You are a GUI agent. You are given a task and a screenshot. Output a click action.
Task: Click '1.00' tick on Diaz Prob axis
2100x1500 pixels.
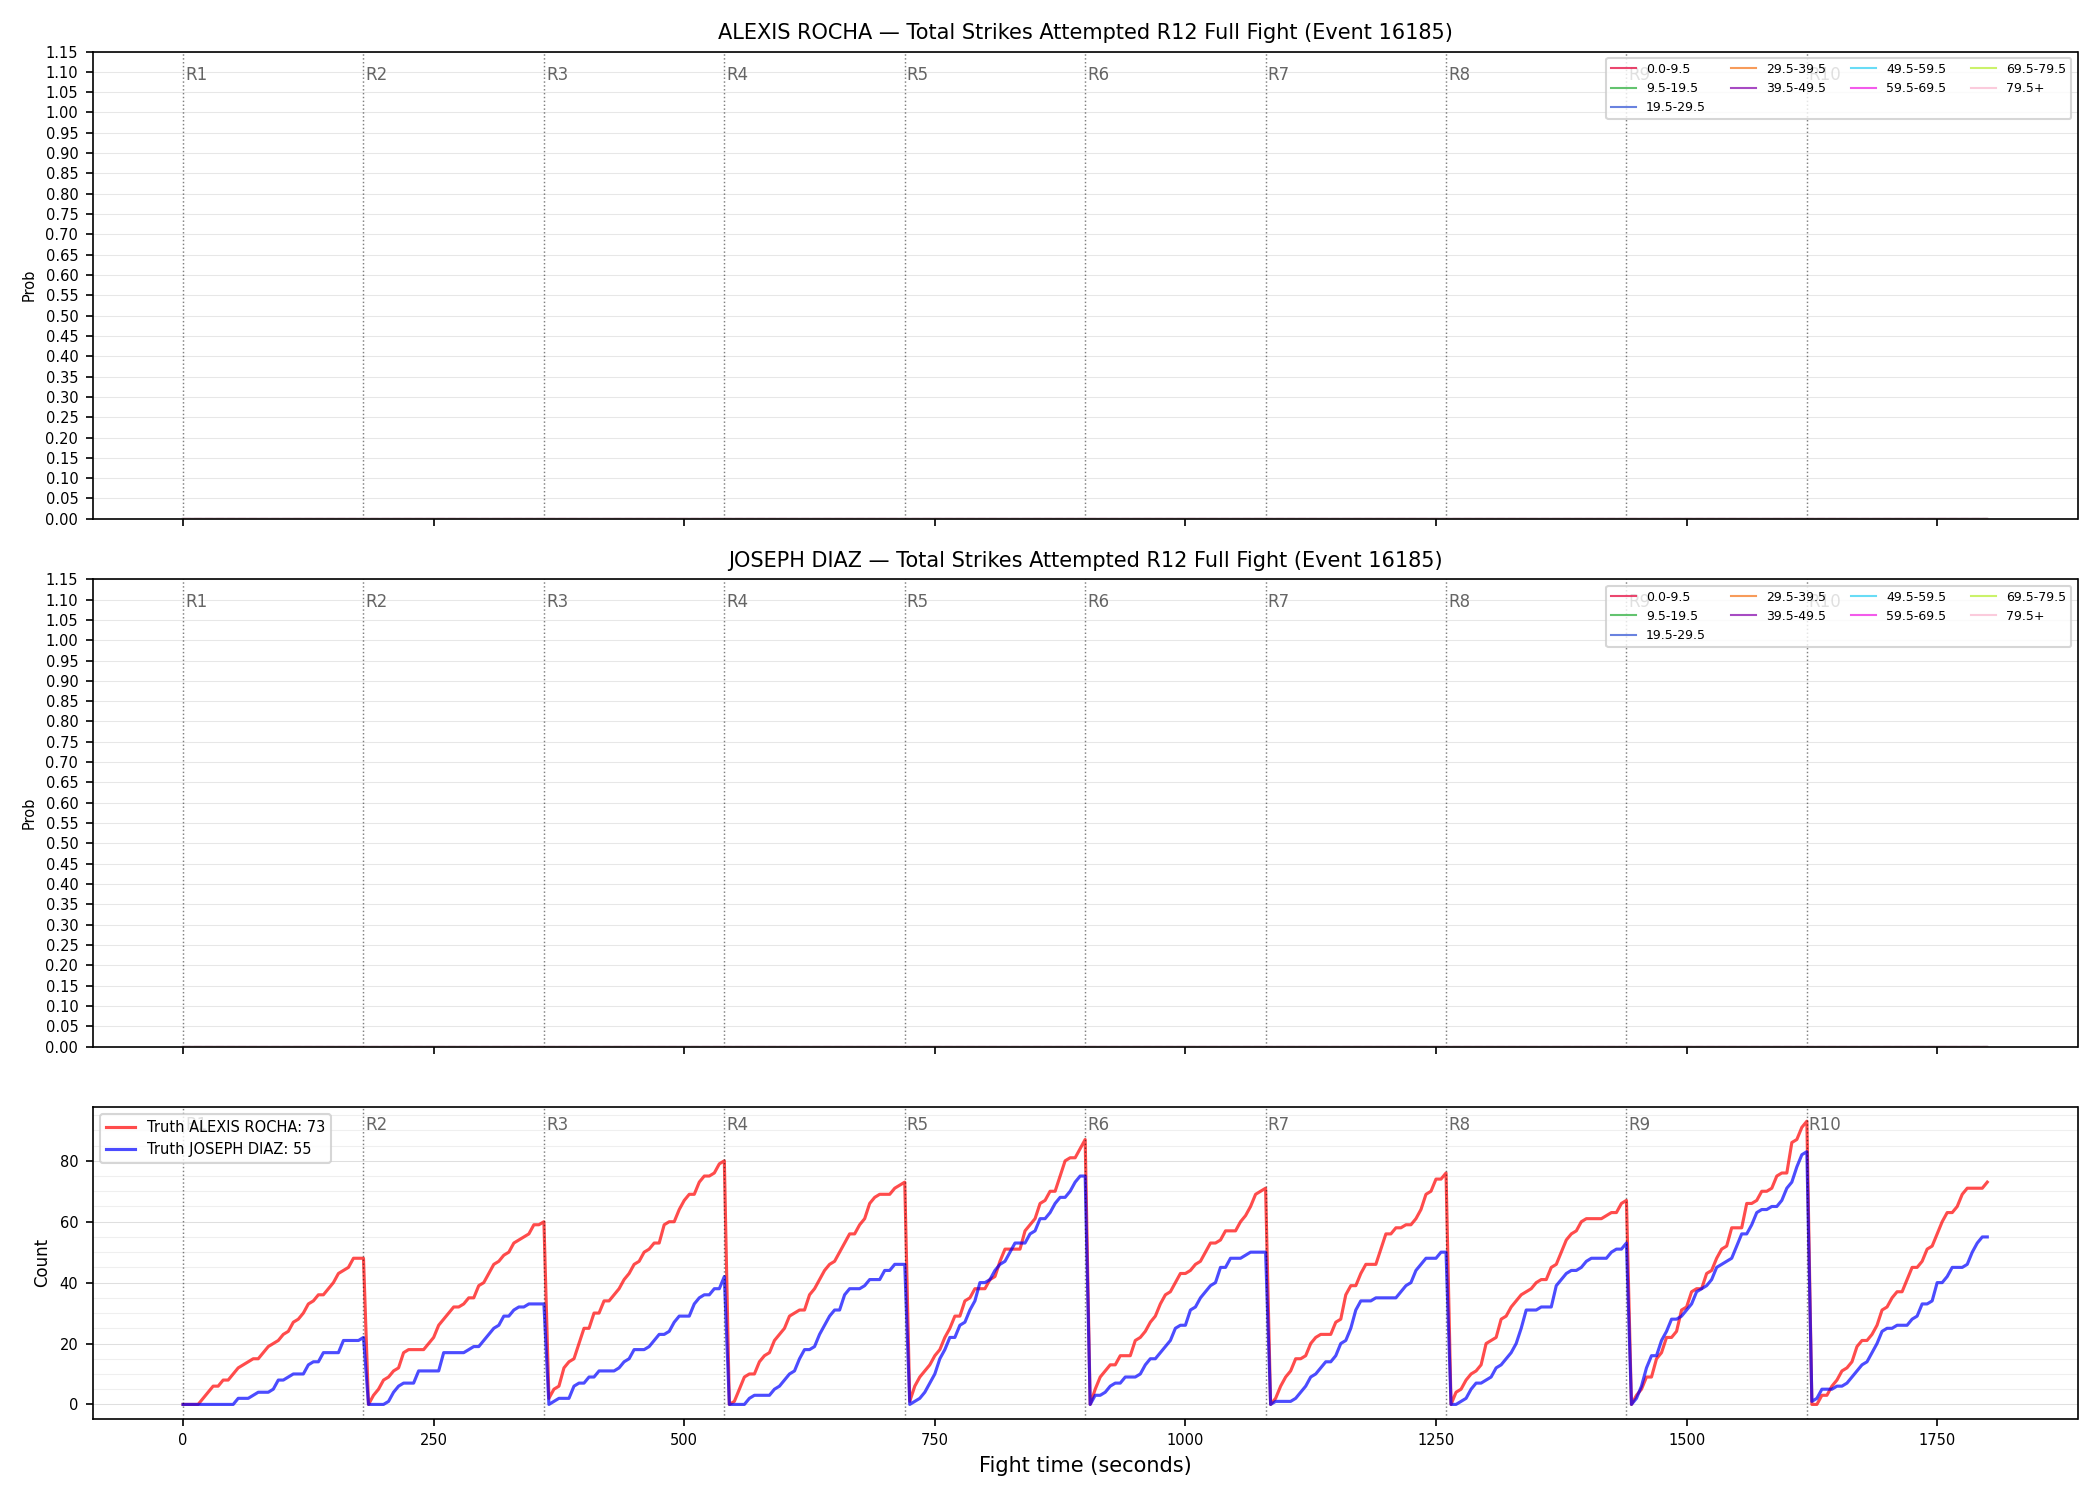tap(62, 640)
